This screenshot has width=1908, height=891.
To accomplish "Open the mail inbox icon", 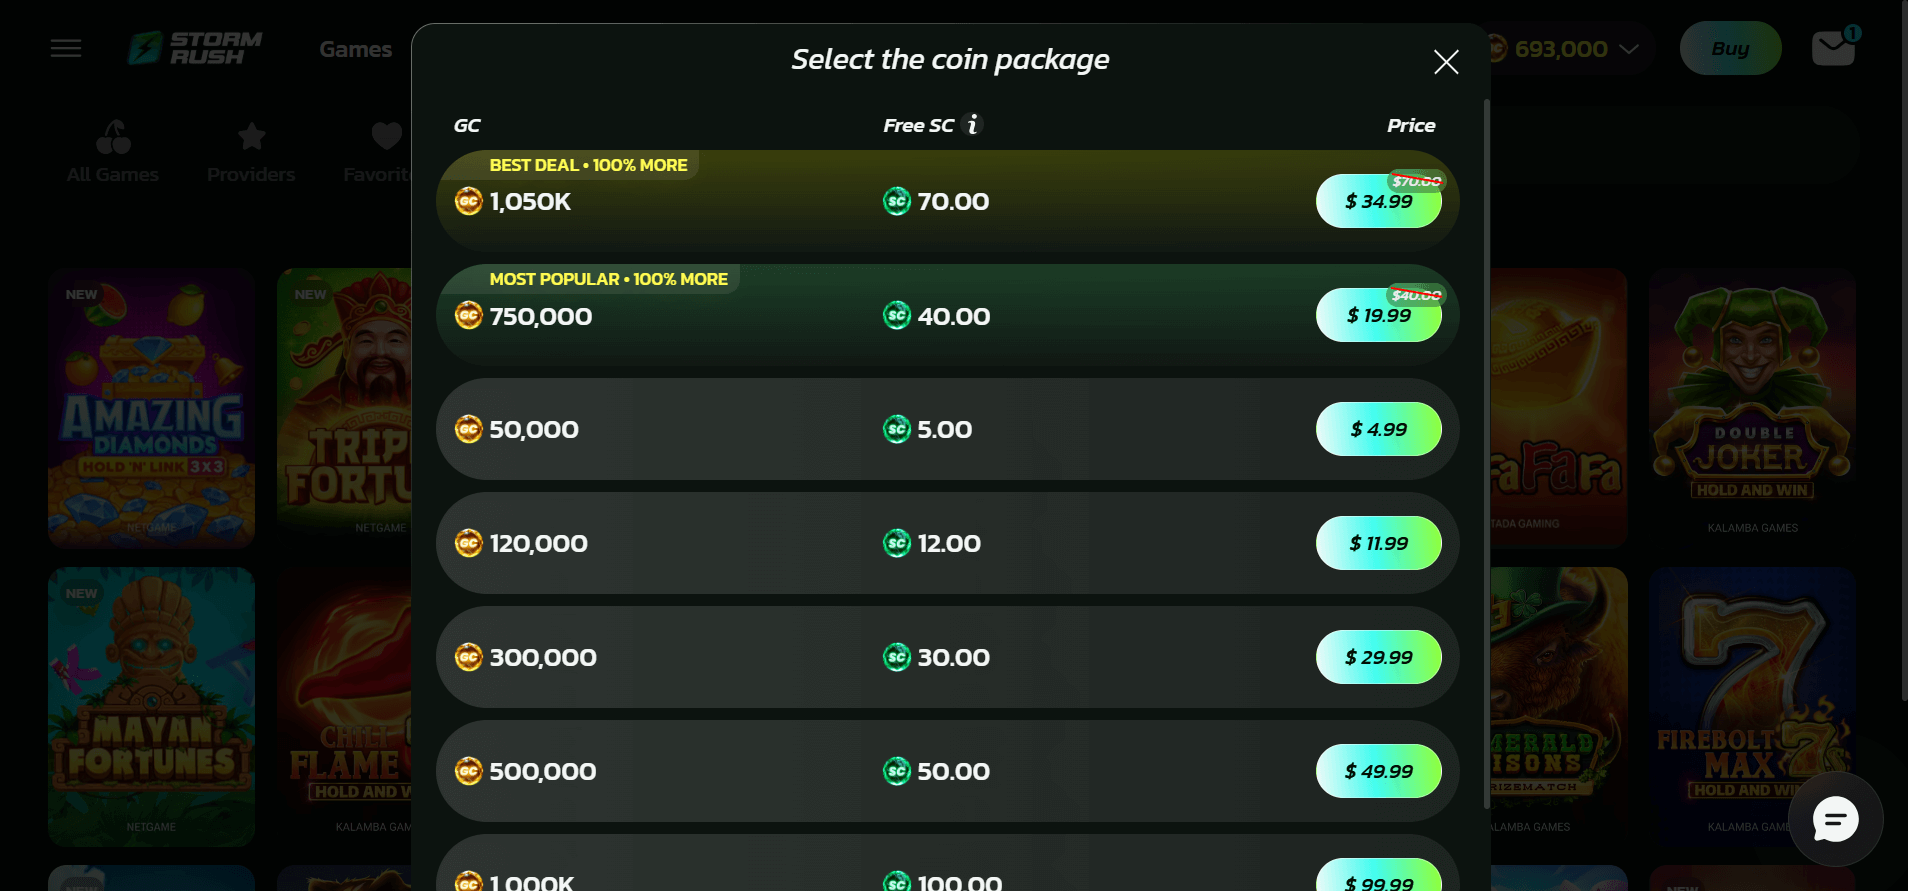I will (x=1833, y=48).
